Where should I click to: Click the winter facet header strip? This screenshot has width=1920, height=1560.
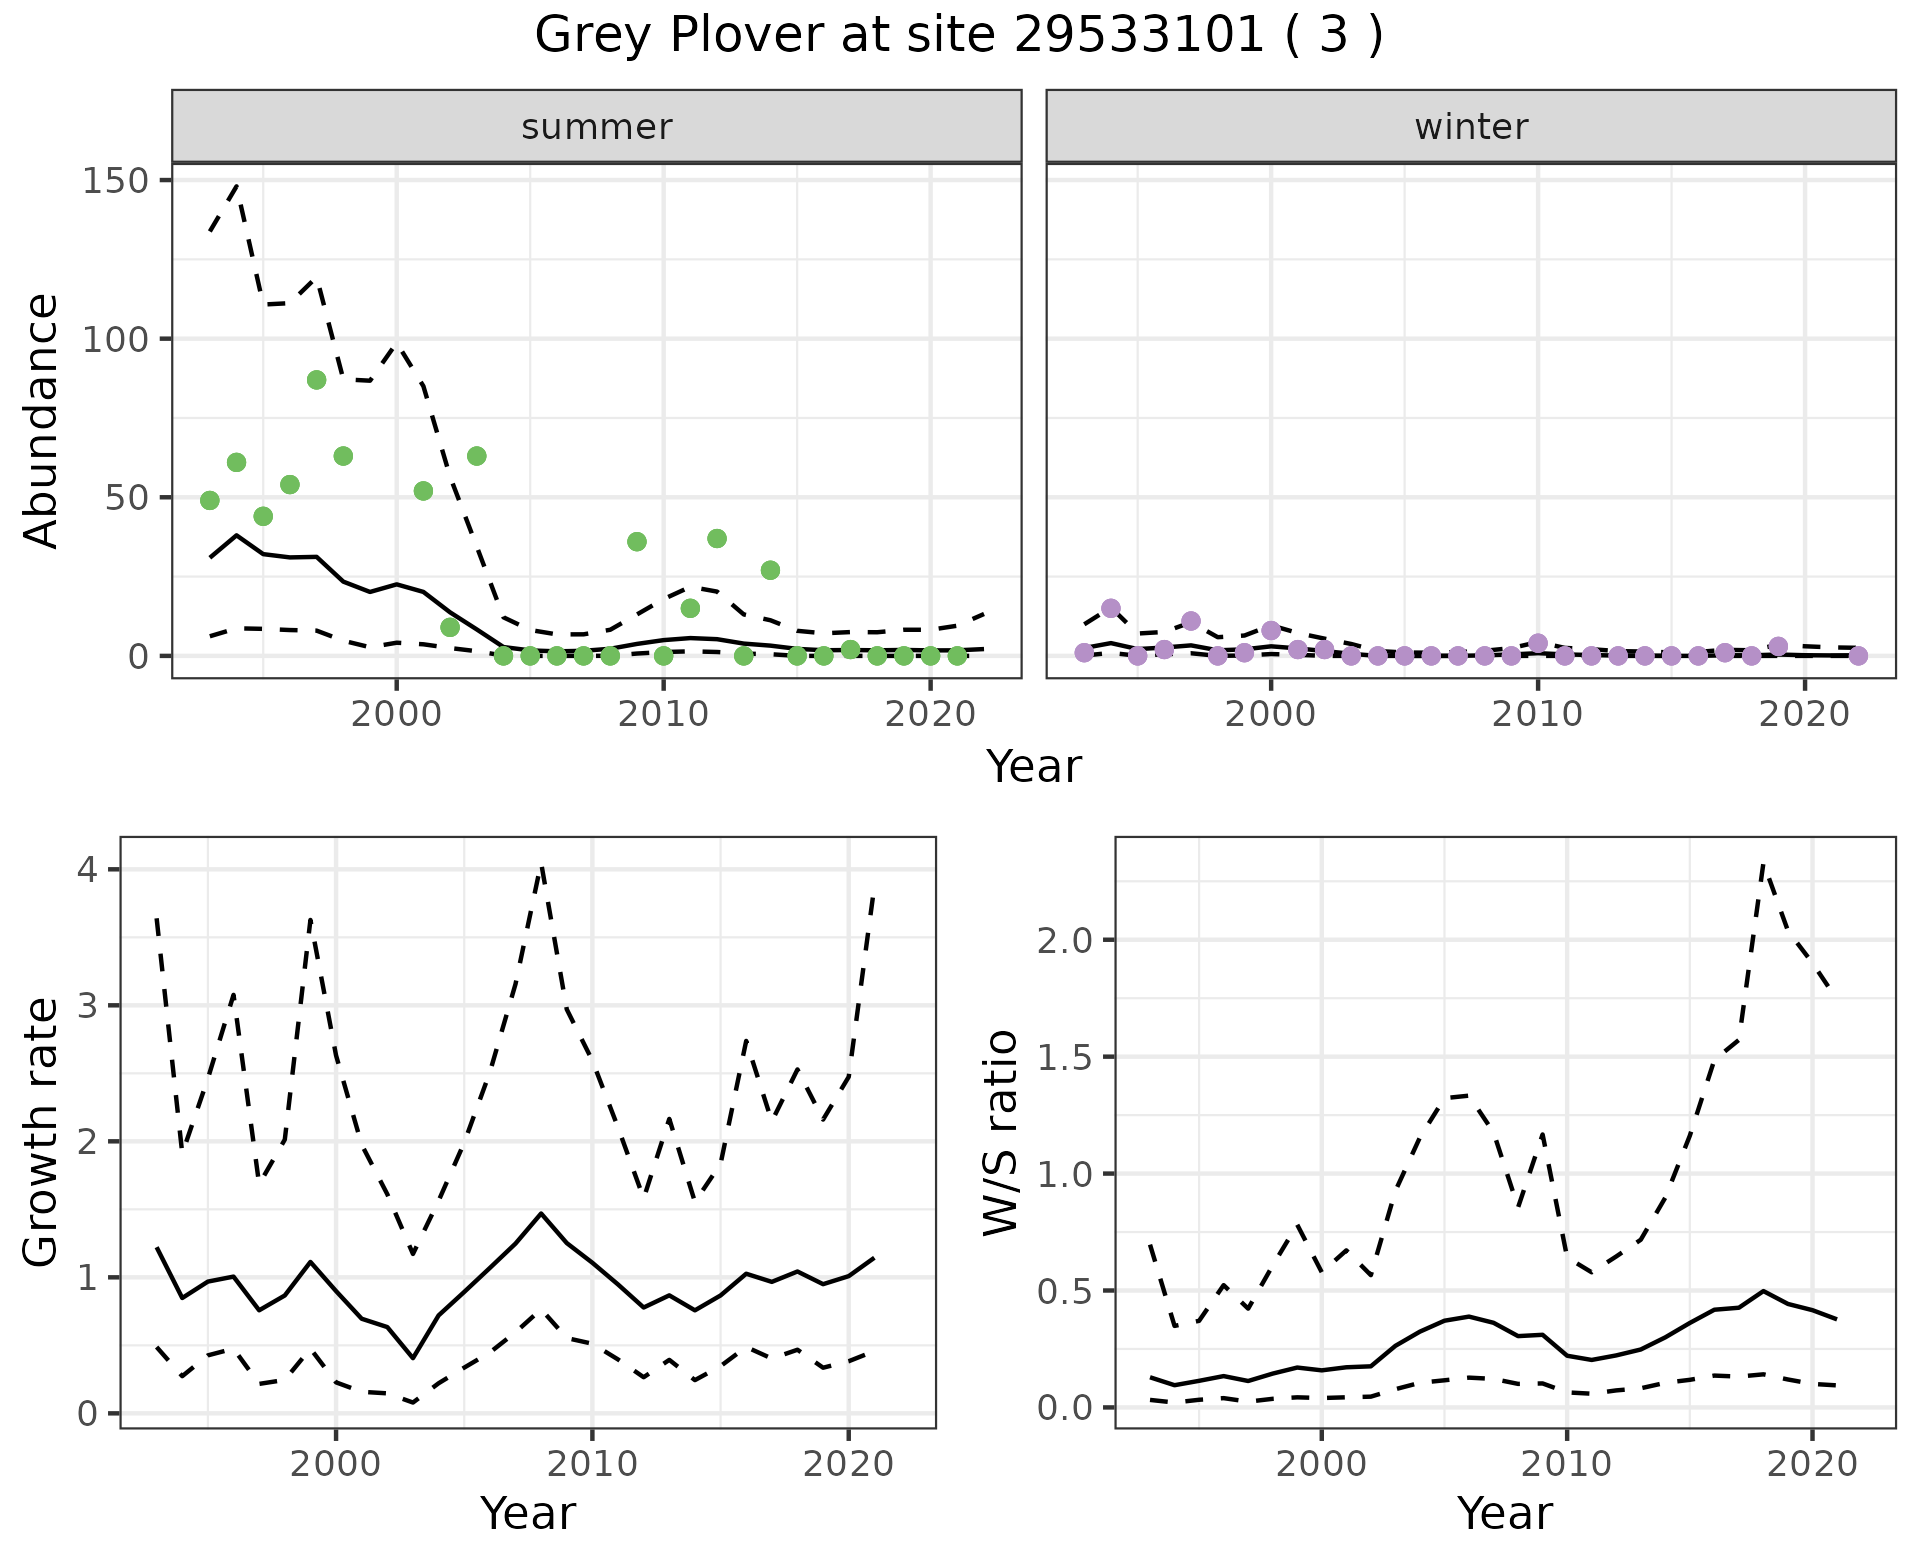pyautogui.click(x=1470, y=127)
